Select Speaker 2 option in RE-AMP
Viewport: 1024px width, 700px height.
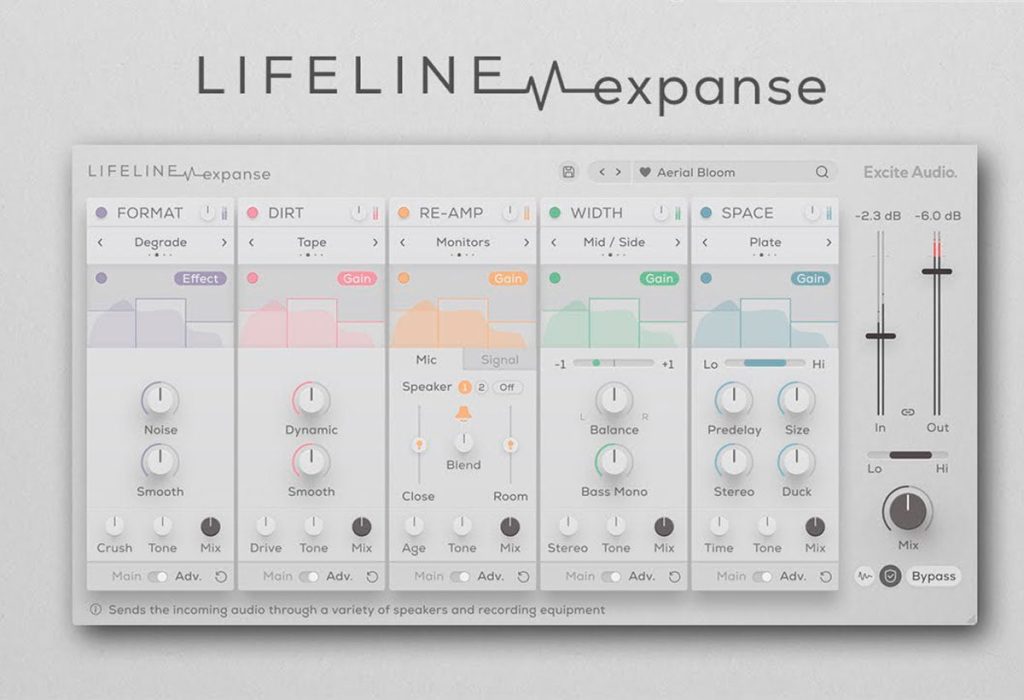[x=481, y=387]
